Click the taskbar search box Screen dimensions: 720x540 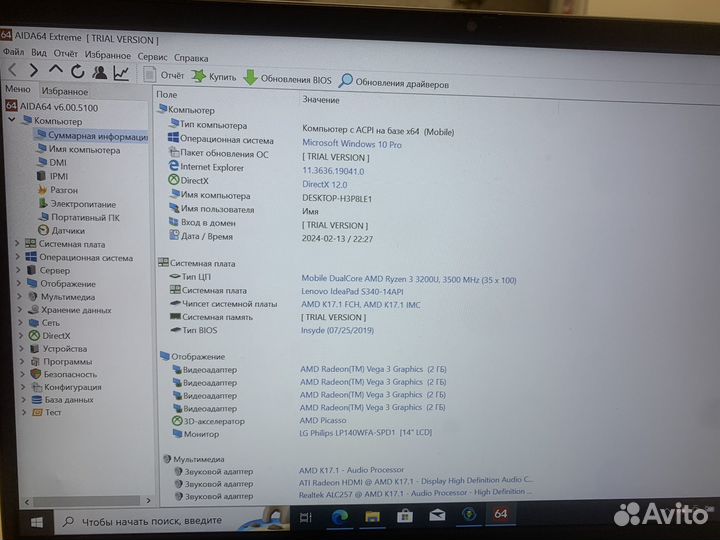[x=172, y=521]
